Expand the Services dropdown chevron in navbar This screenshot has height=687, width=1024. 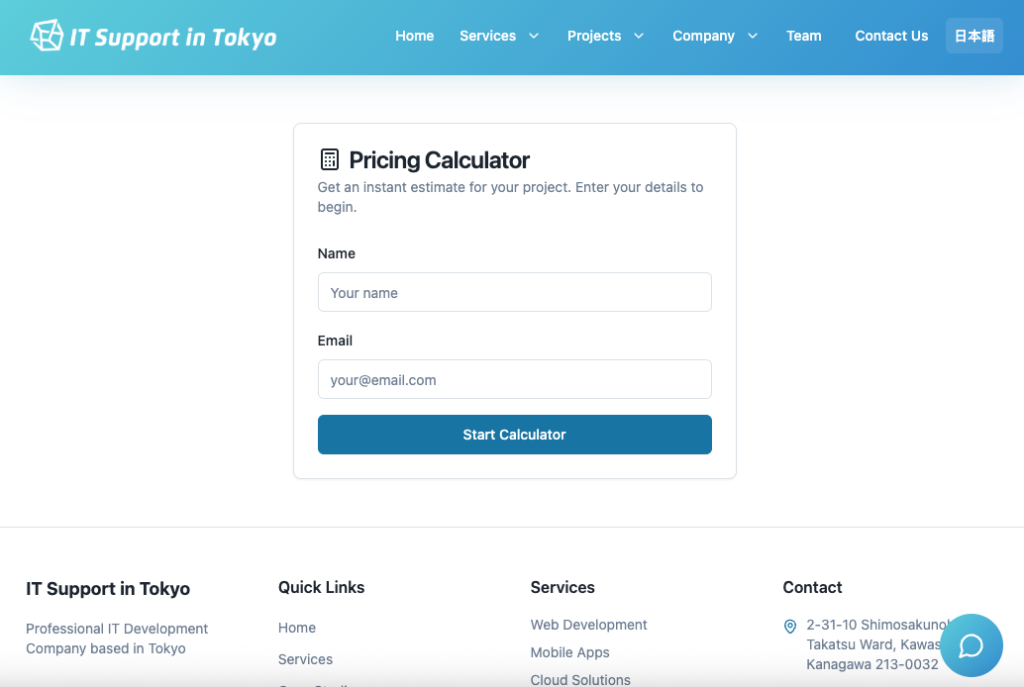tap(534, 36)
